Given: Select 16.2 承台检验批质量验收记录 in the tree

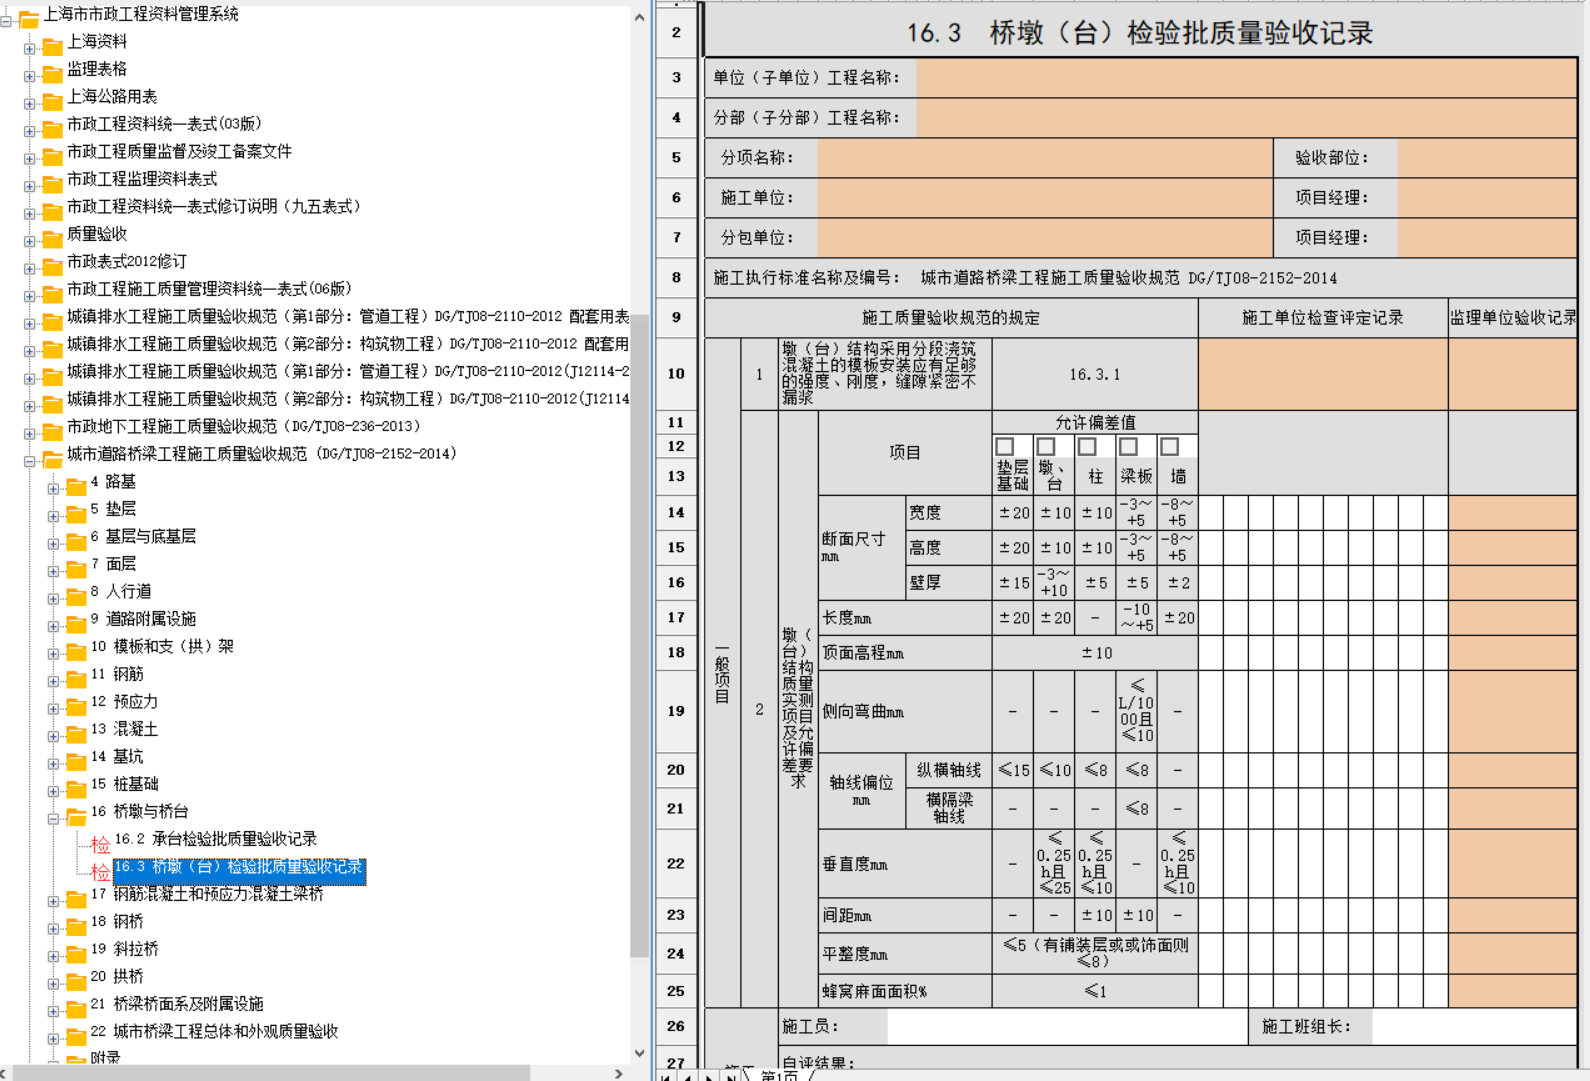Looking at the screenshot, I should point(215,839).
